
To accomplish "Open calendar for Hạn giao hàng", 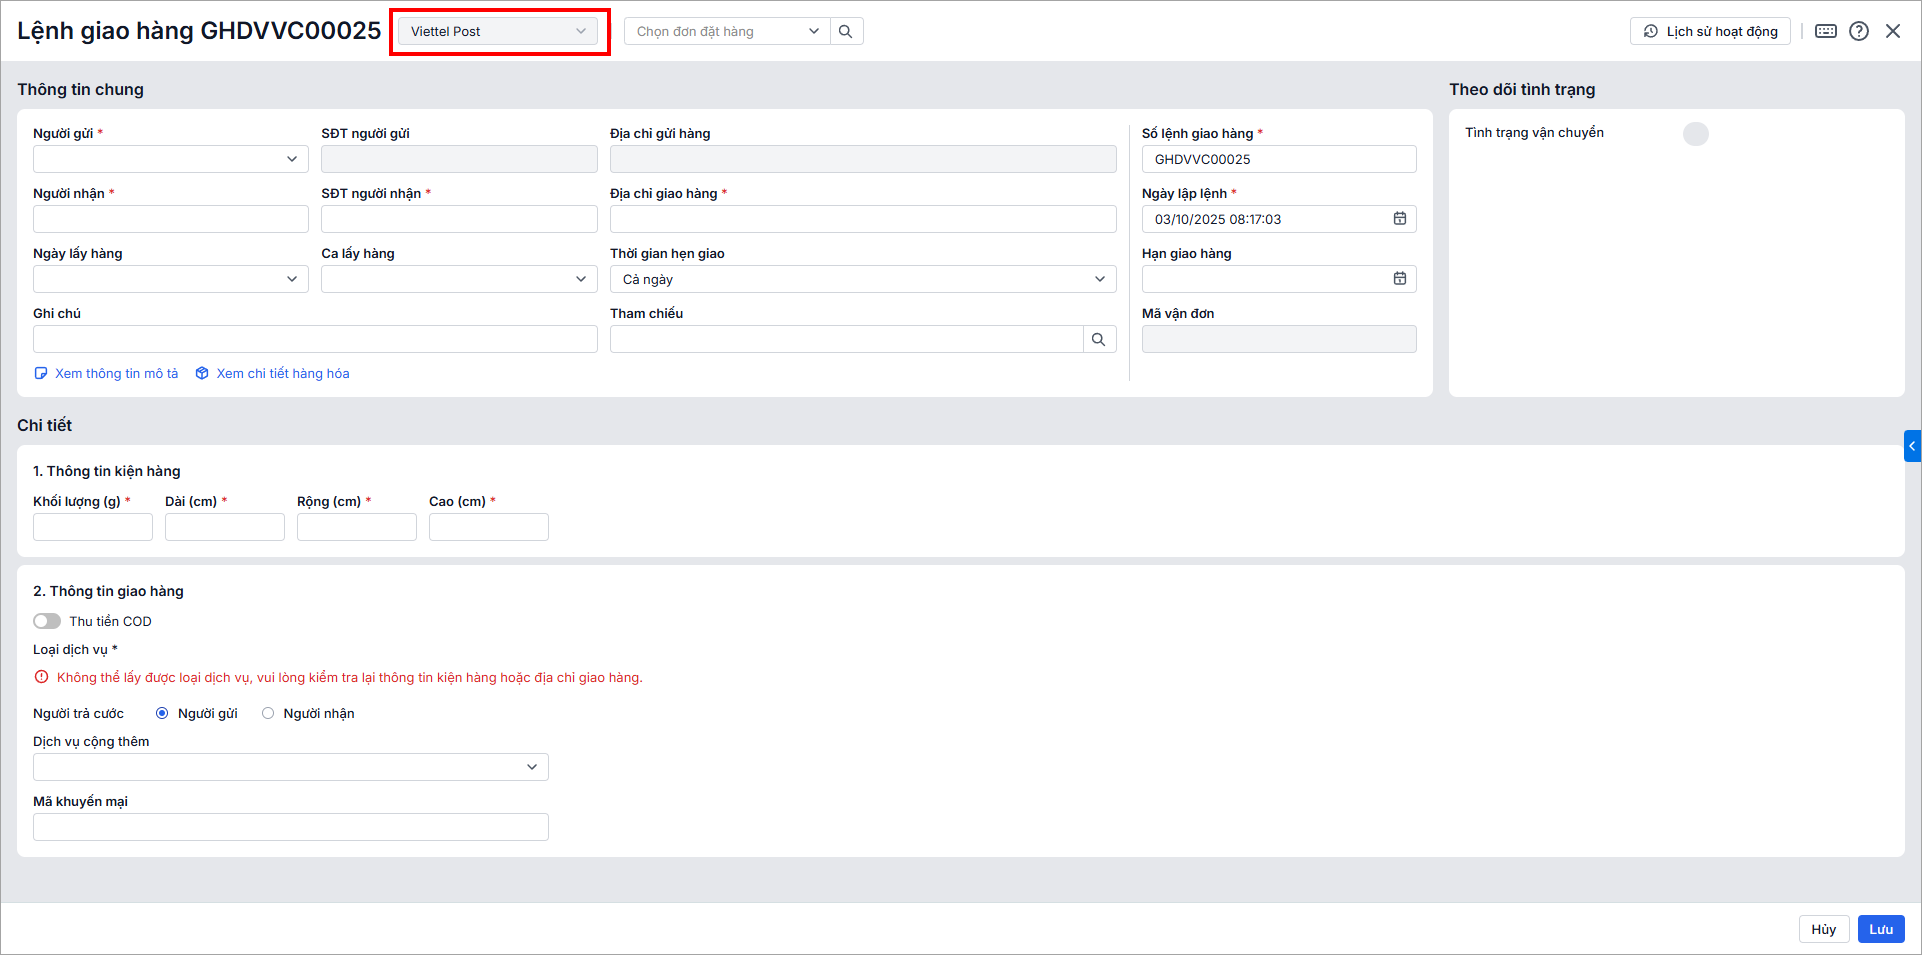I will [1400, 279].
